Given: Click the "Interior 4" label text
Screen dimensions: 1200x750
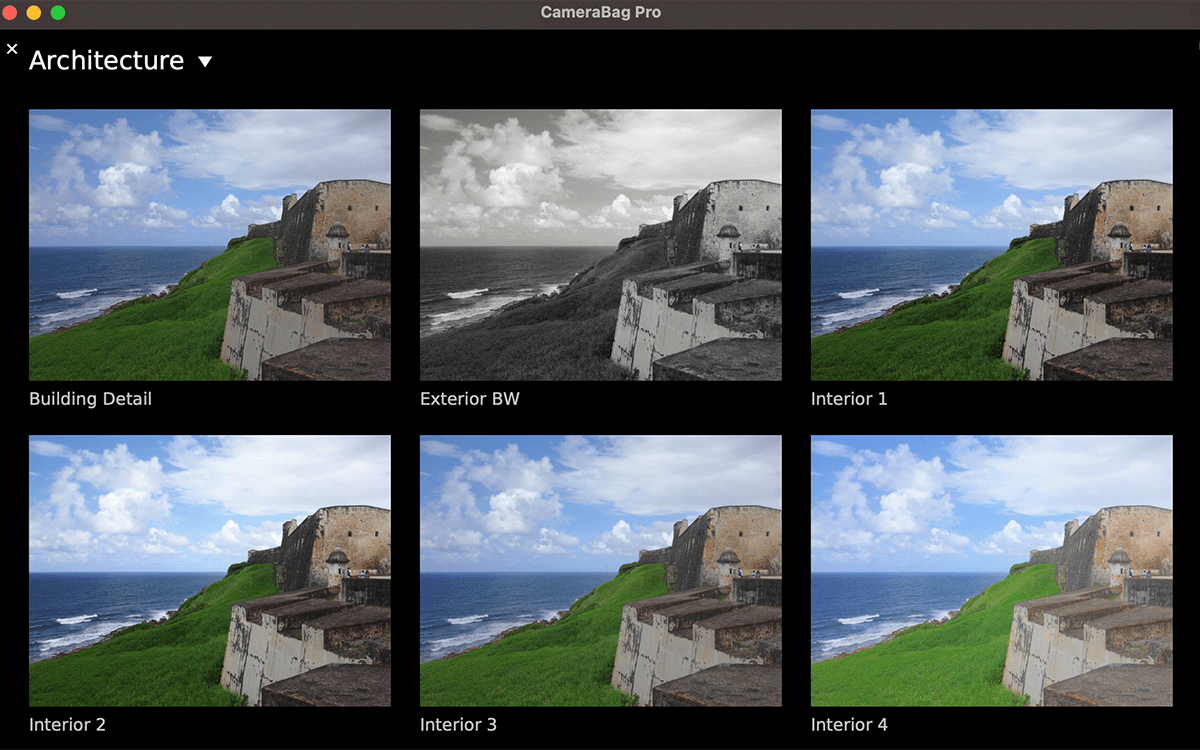Looking at the screenshot, I should pos(849,725).
